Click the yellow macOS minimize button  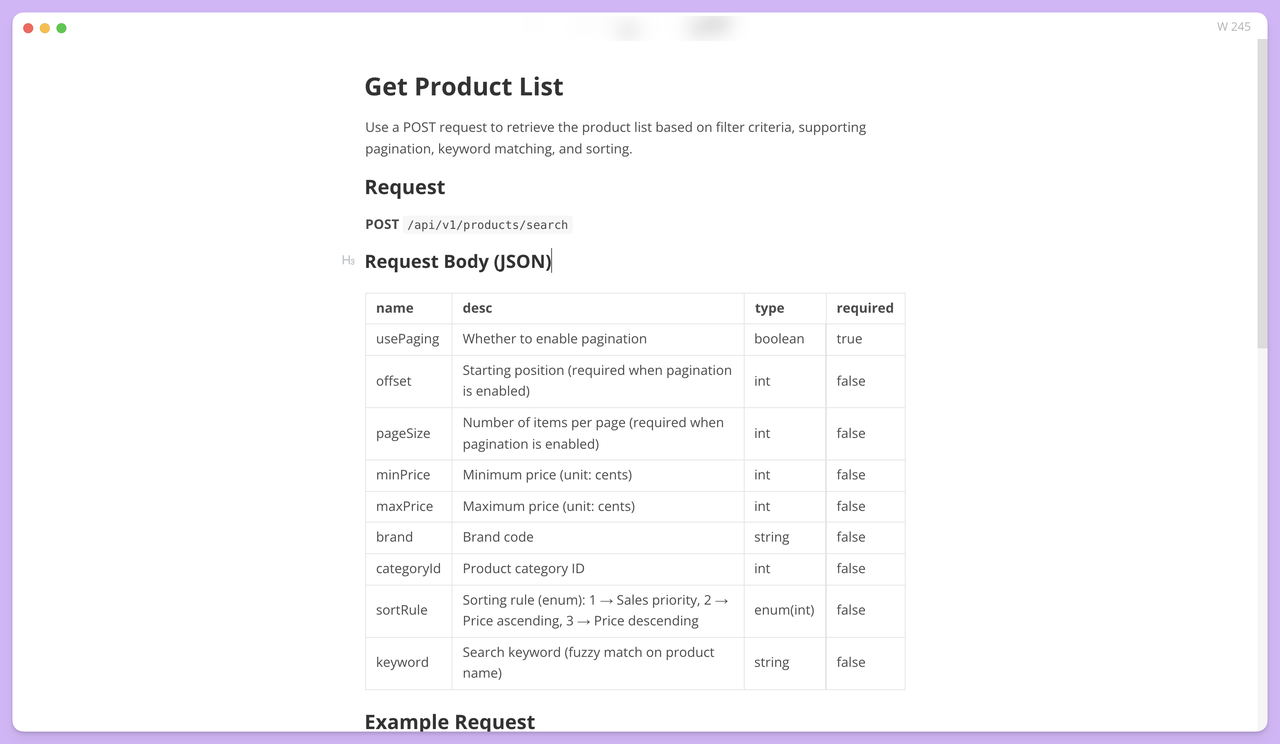[x=44, y=28]
